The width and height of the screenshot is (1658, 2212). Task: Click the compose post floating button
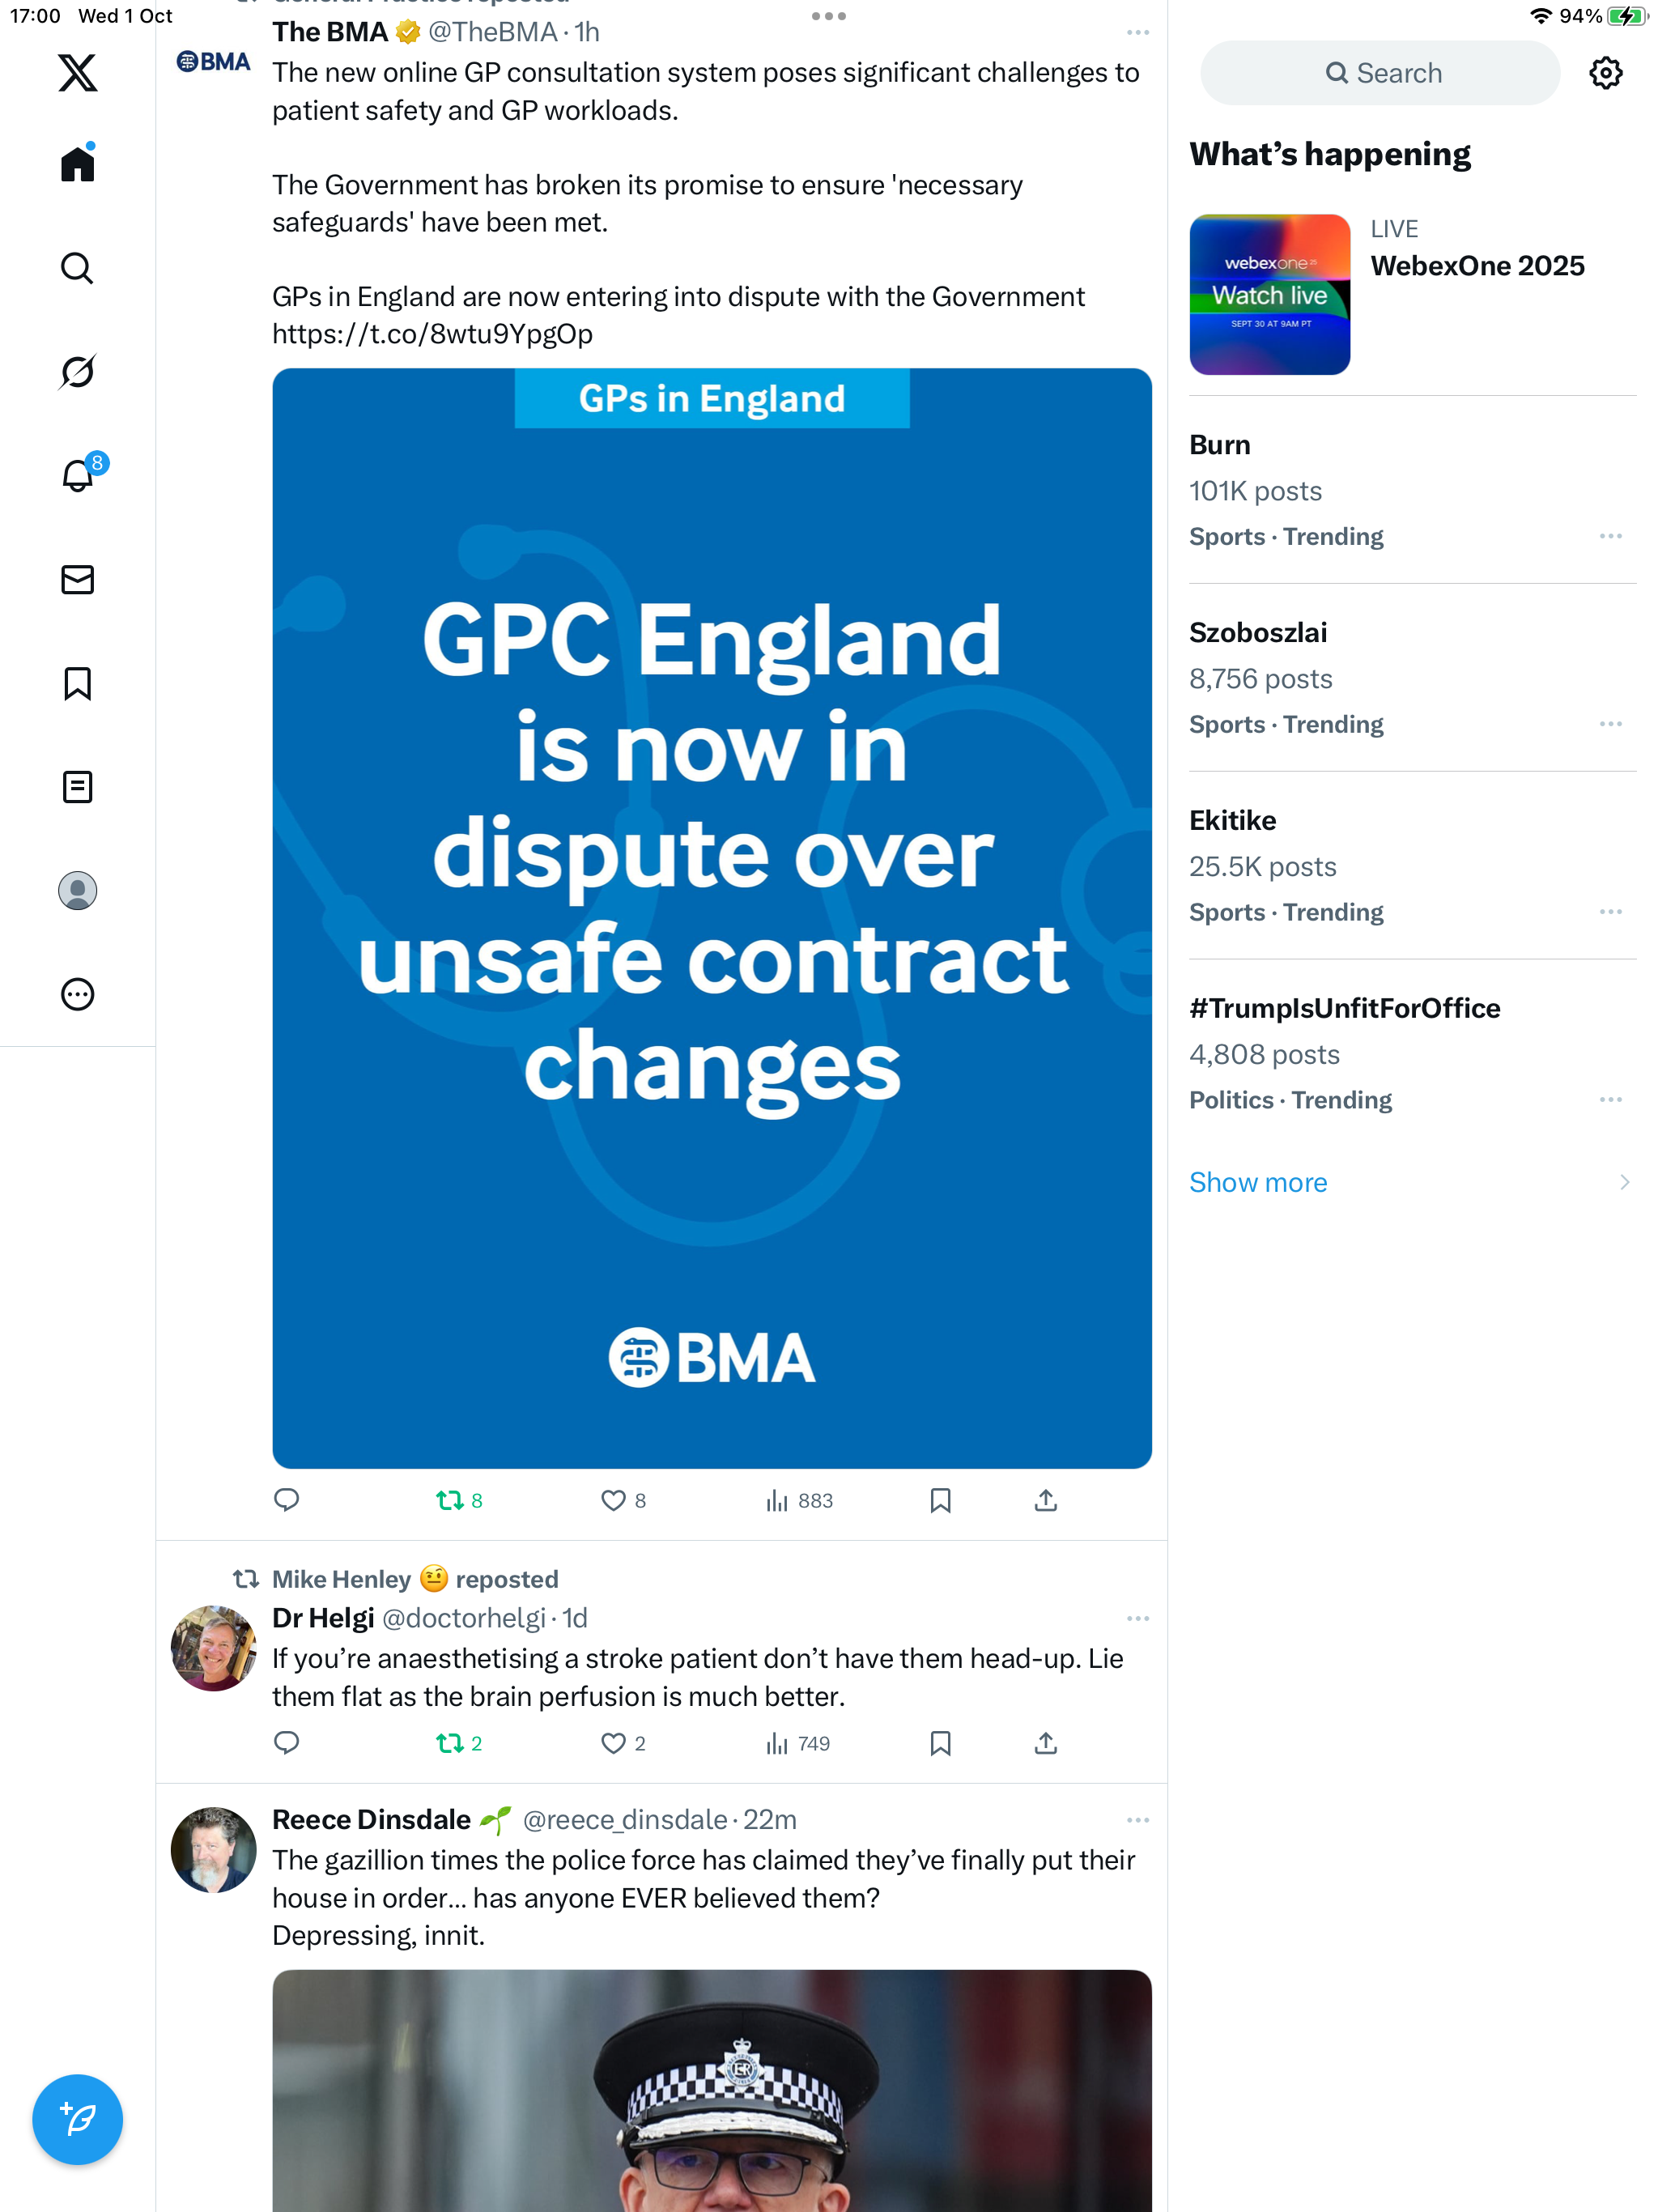point(77,2118)
